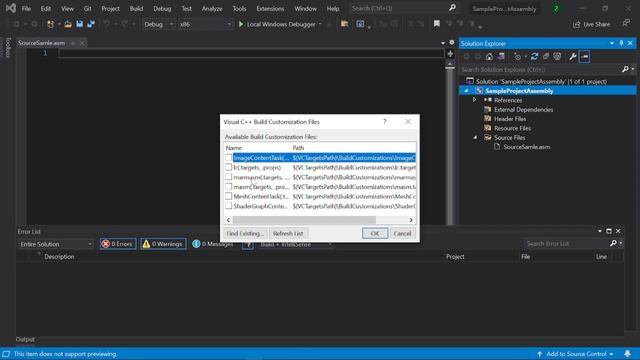Viewport: 640px width, 360px height.
Task: Open the Extensions menu
Action: (x=270, y=8)
